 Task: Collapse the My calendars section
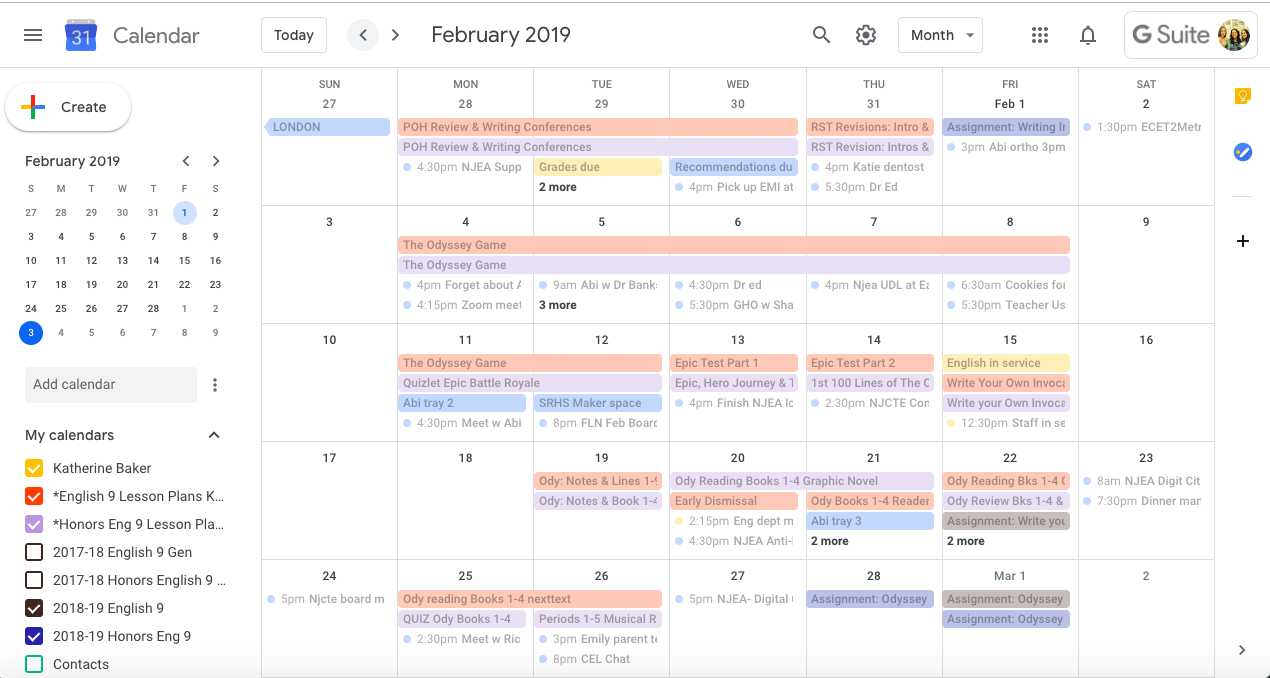point(213,435)
